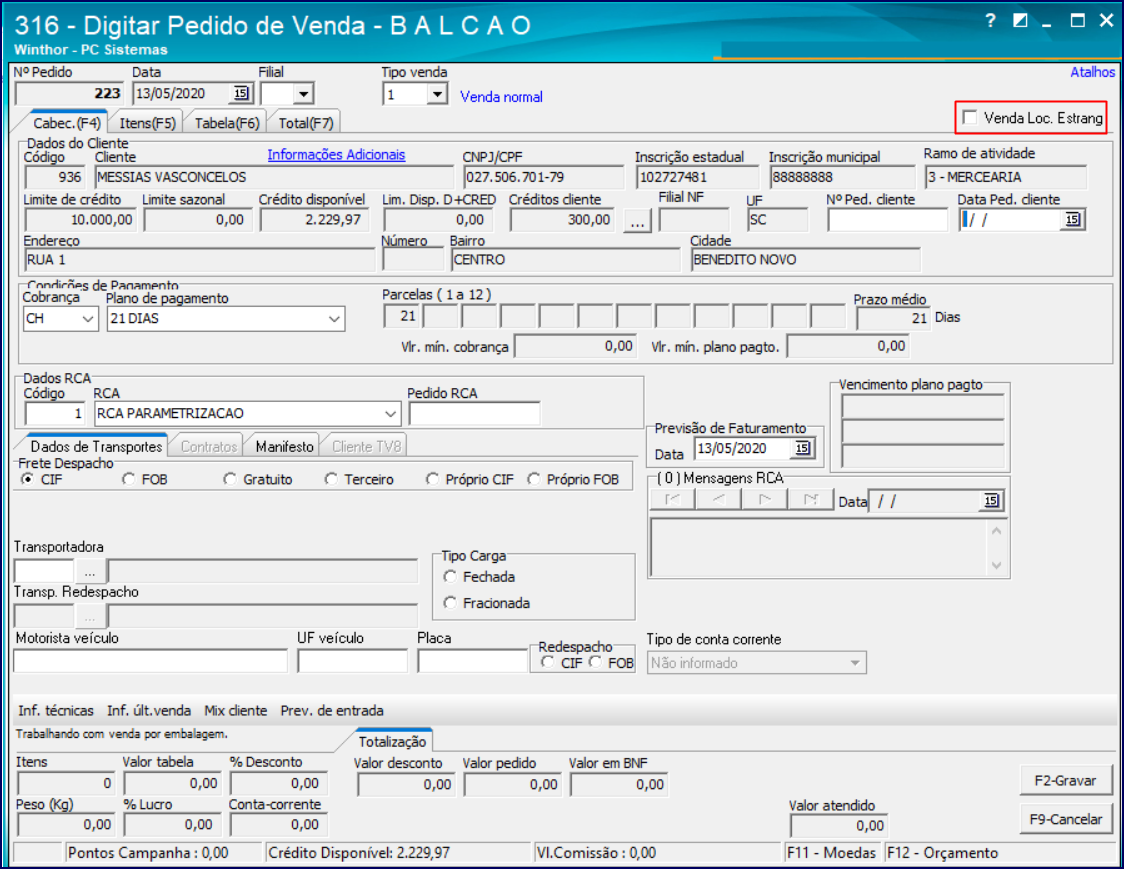Switch to the Itens(F5) tab
Image resolution: width=1124 pixels, height=869 pixels.
click(148, 123)
